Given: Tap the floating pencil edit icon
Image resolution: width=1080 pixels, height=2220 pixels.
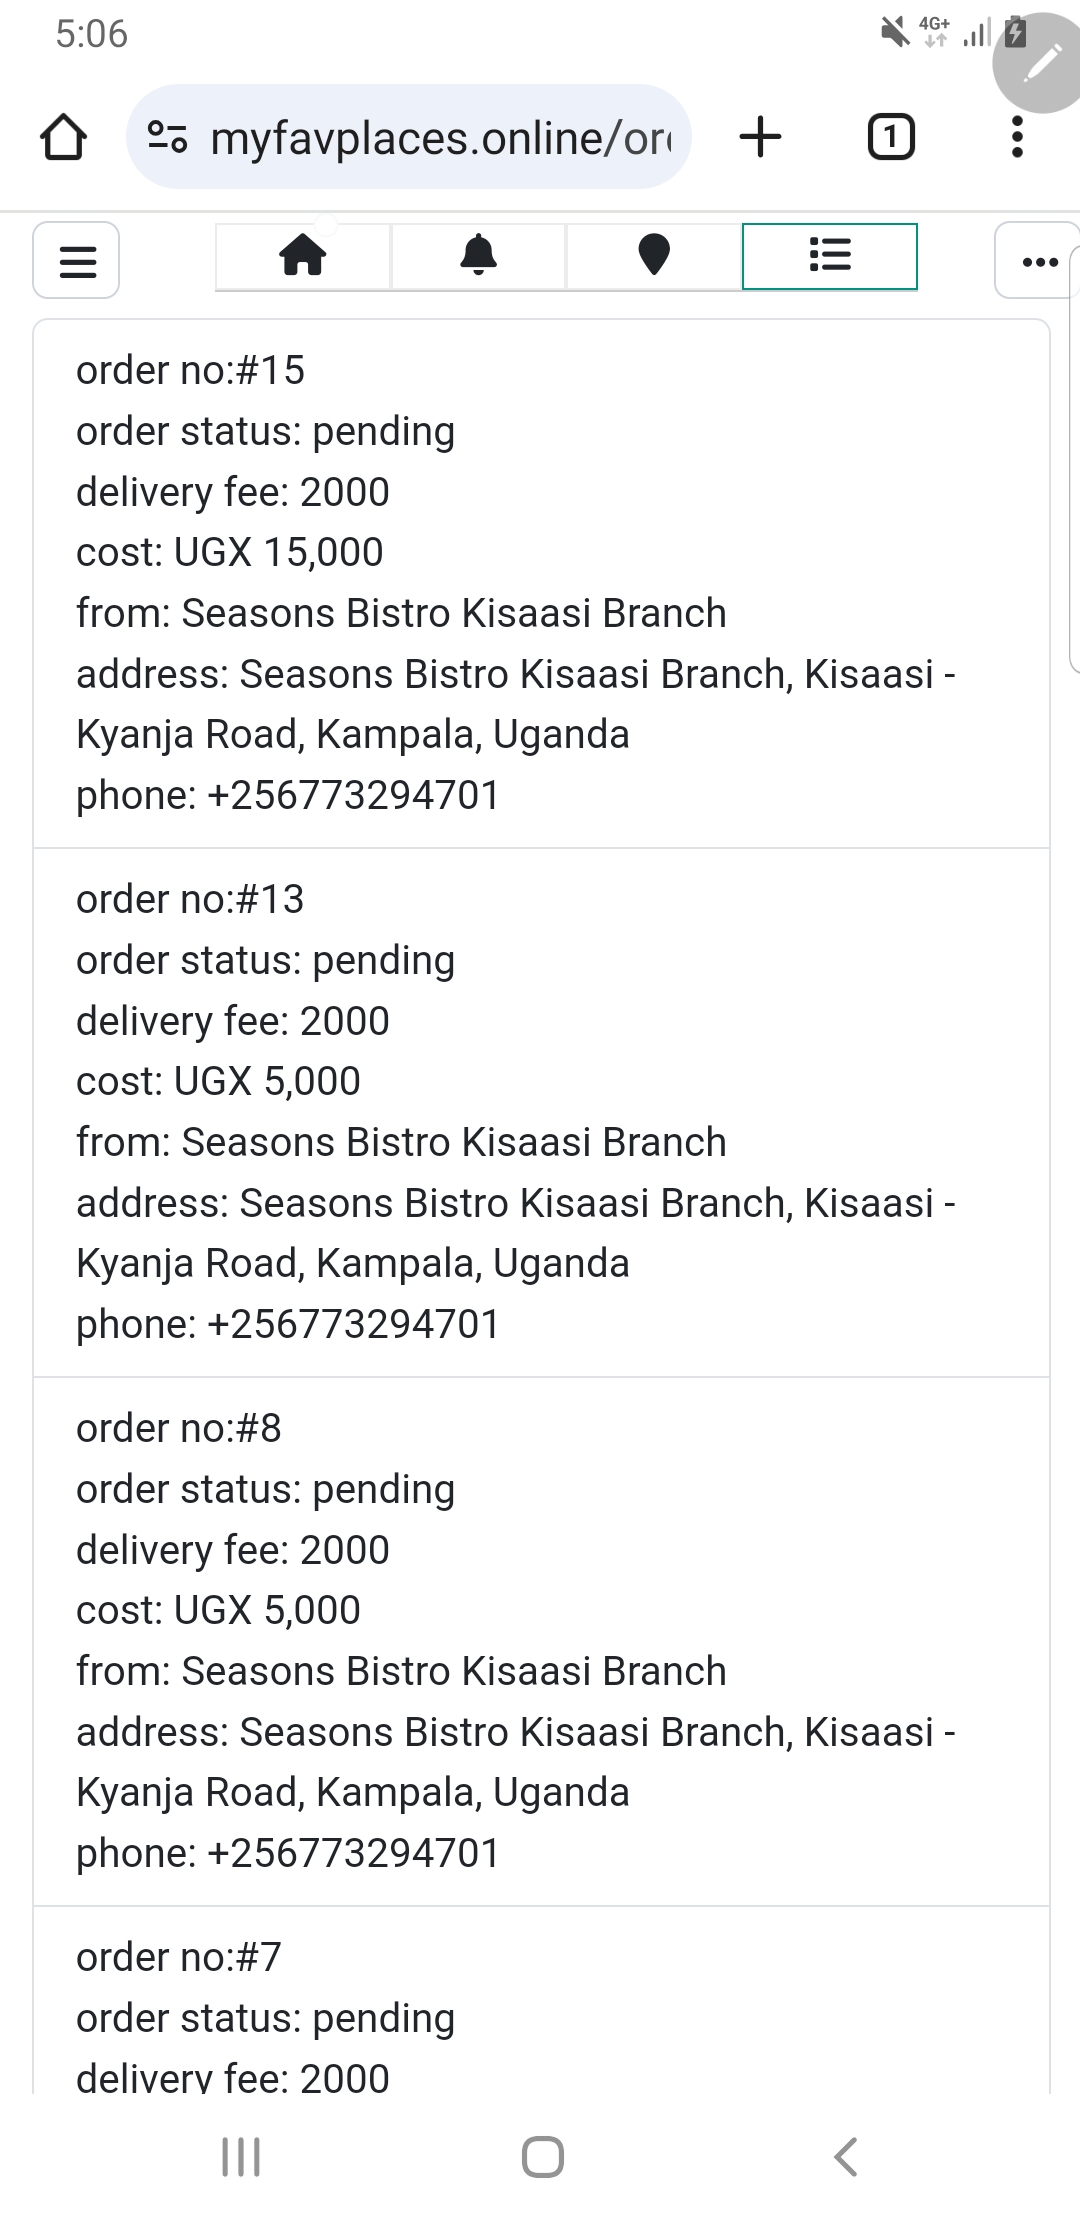Looking at the screenshot, I should coord(1041,63).
